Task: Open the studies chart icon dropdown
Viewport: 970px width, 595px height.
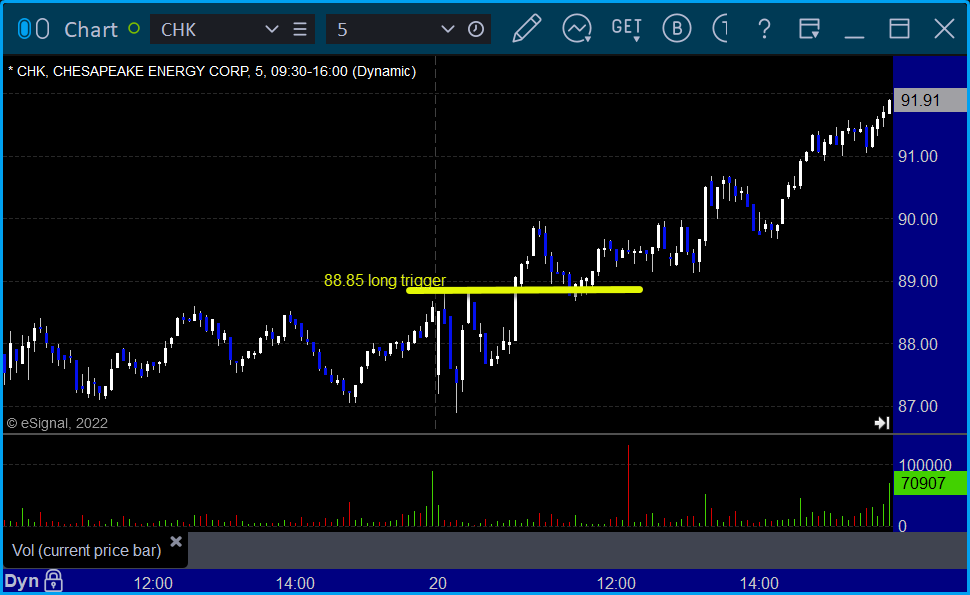Action: click(x=577, y=28)
